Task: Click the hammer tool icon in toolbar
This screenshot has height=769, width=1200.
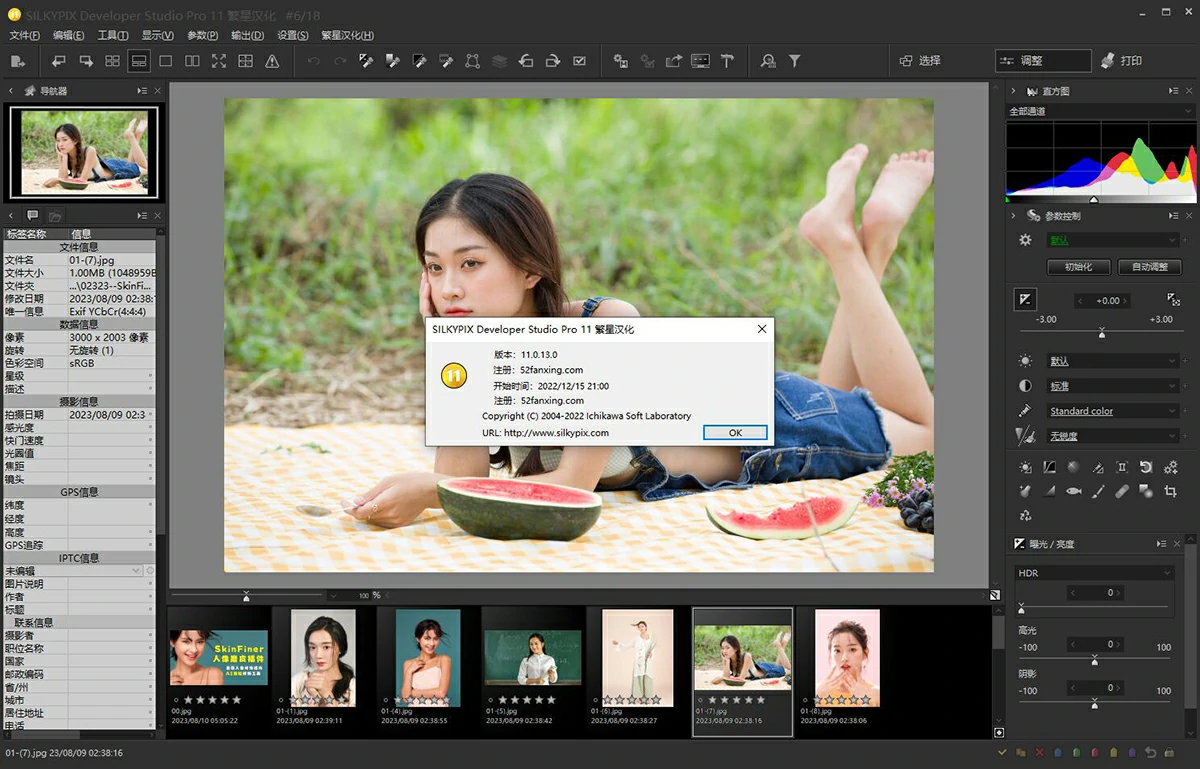Action: [x=727, y=61]
